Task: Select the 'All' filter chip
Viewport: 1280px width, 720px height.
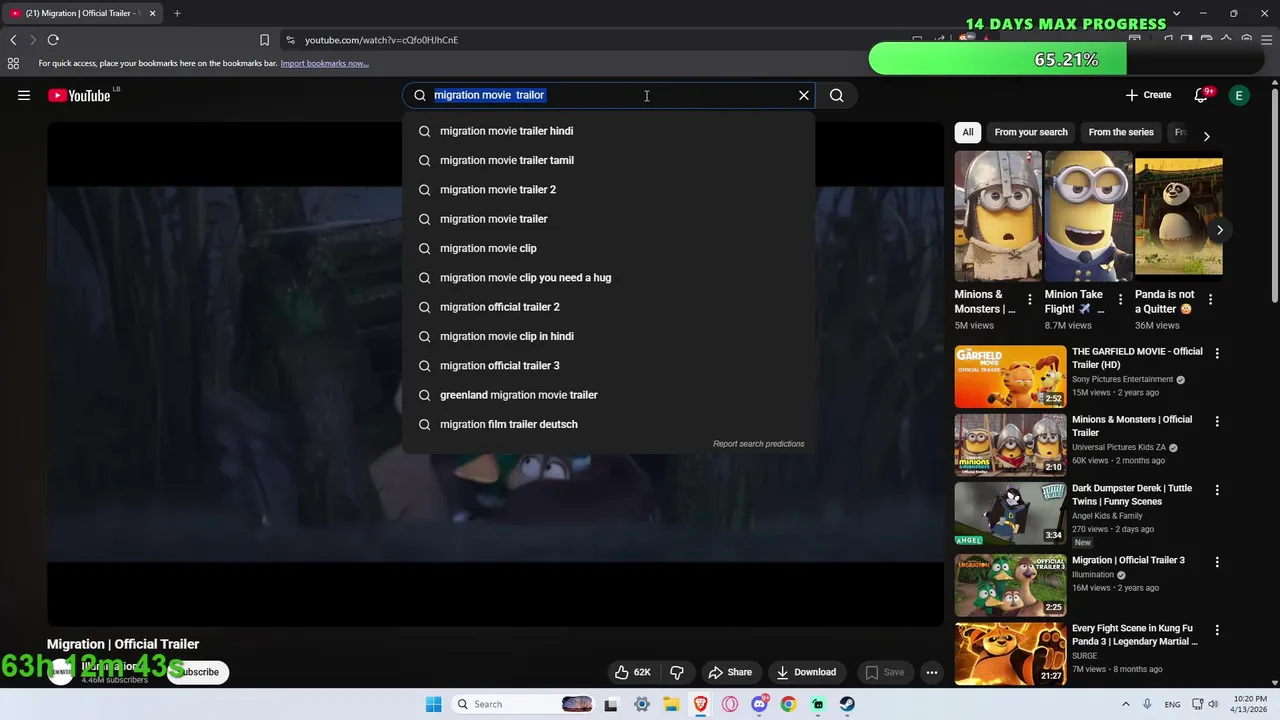Action: (967, 132)
